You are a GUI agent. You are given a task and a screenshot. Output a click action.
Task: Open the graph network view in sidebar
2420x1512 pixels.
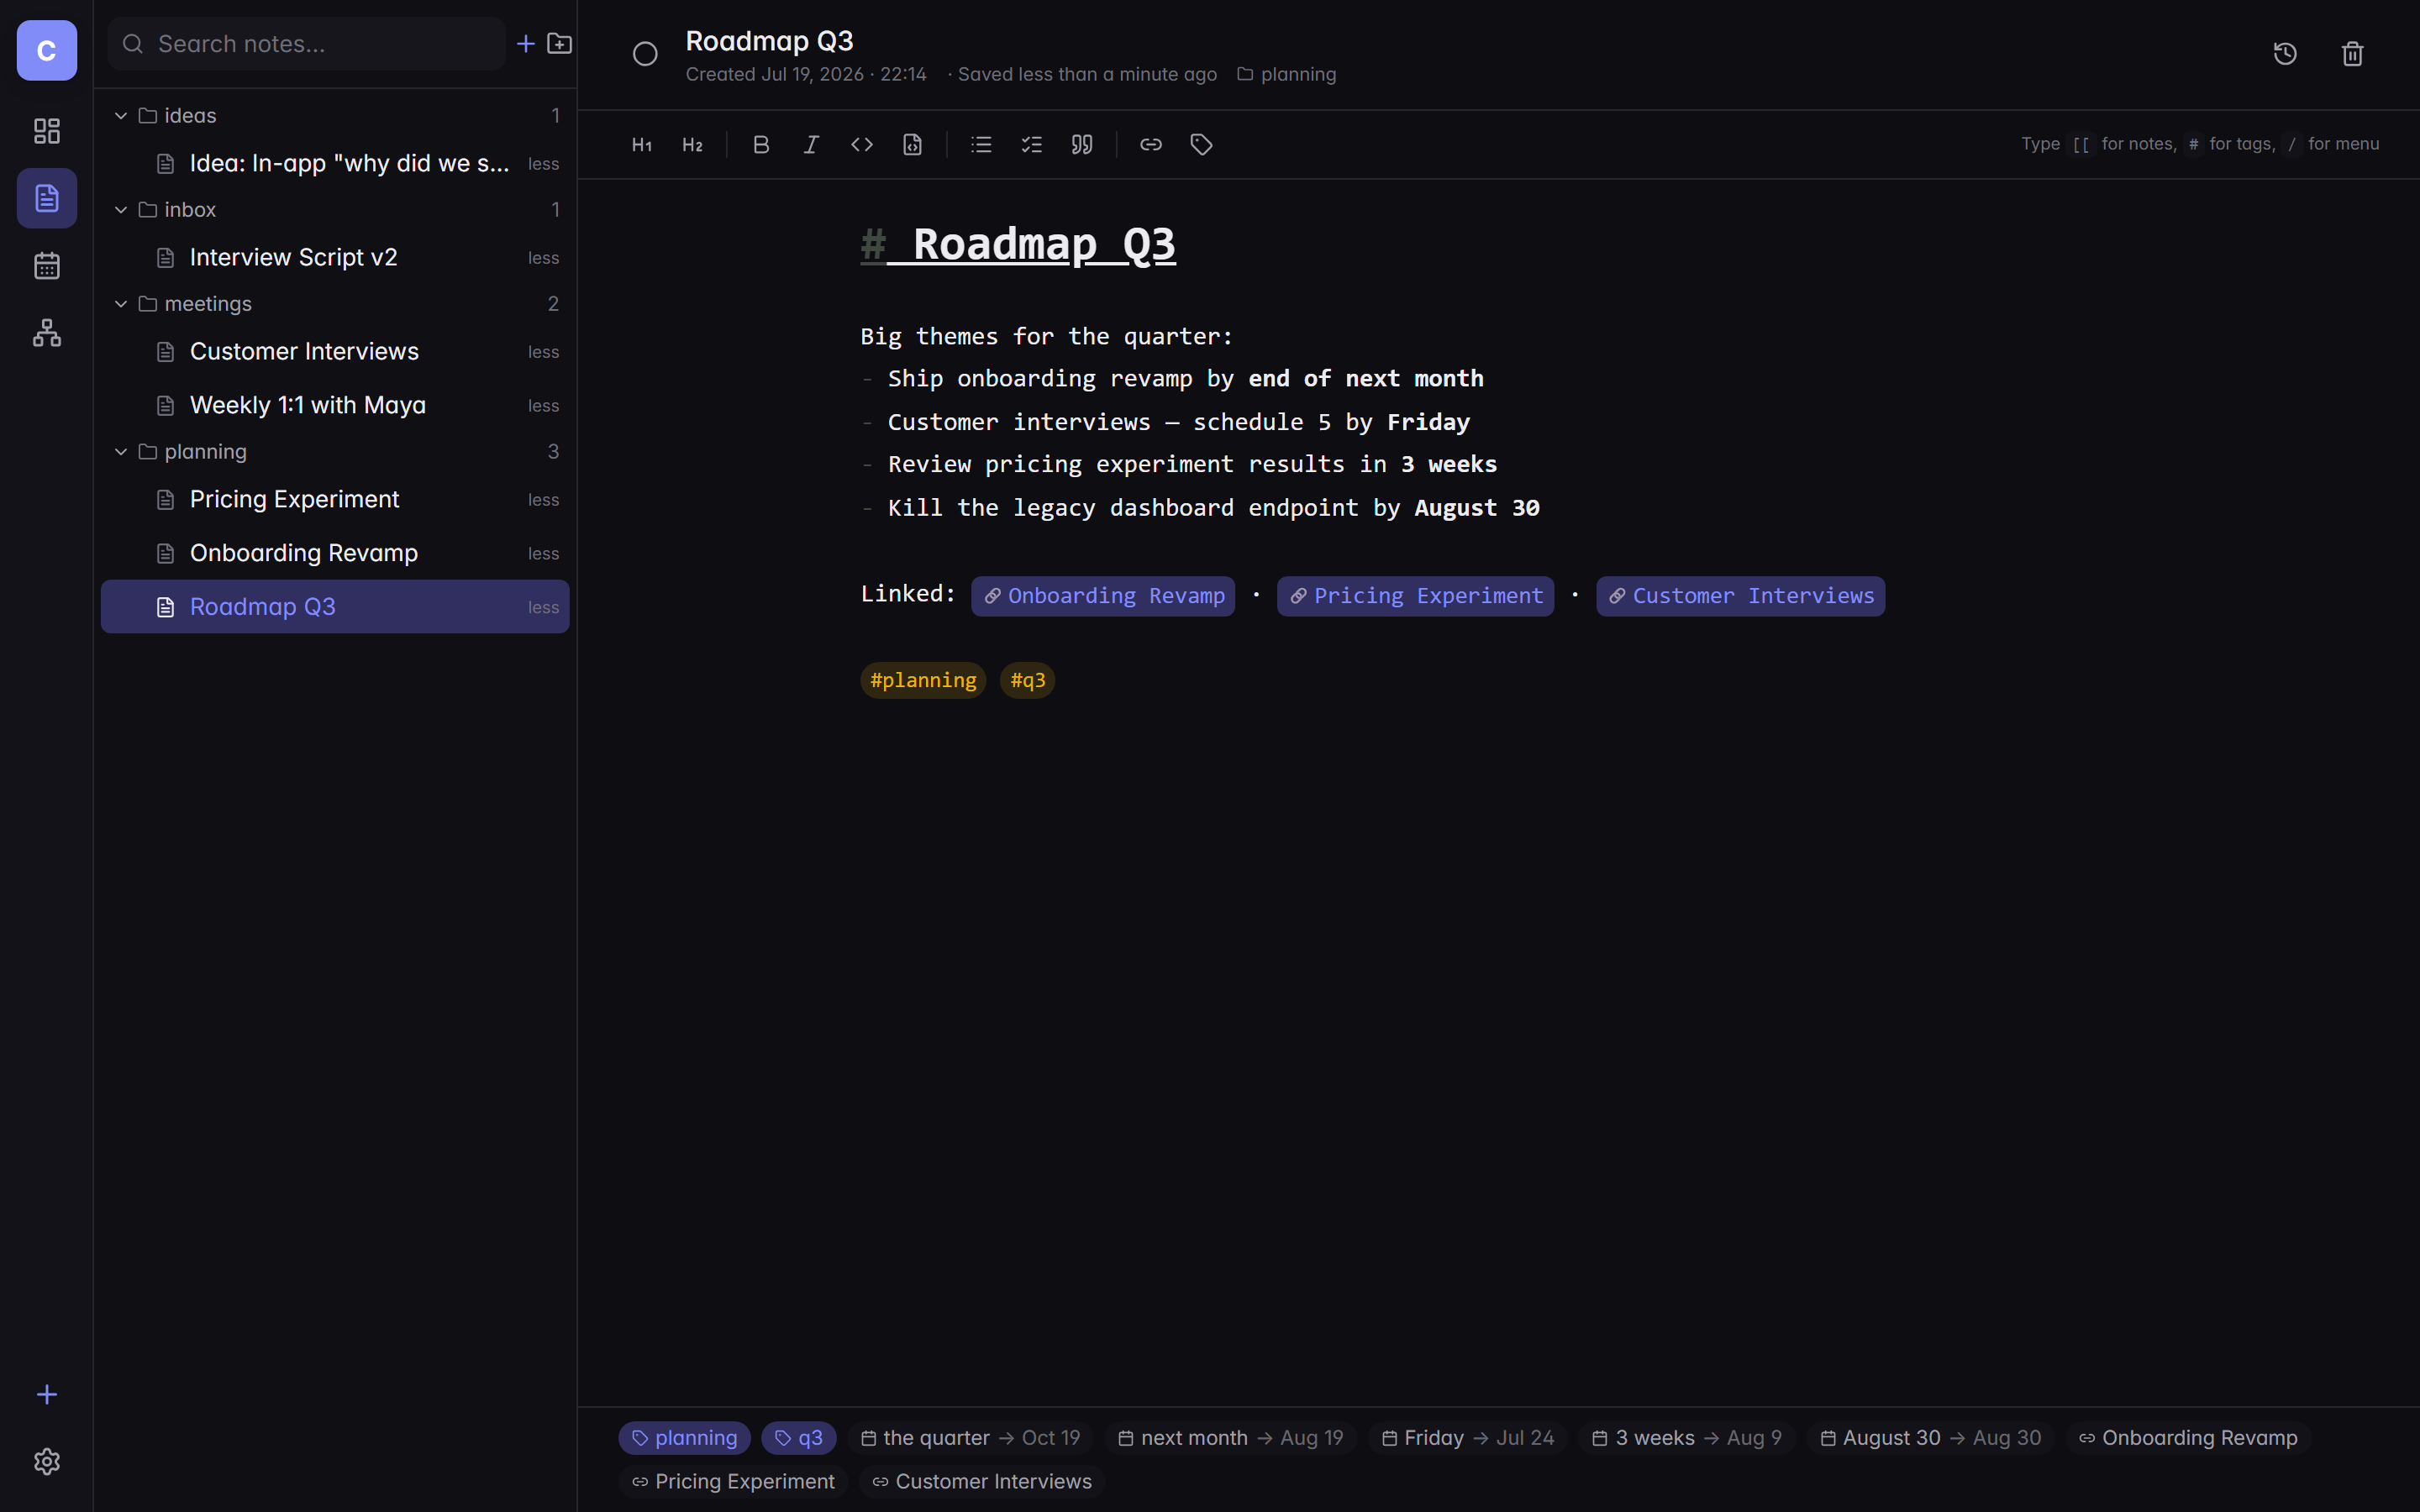point(47,333)
